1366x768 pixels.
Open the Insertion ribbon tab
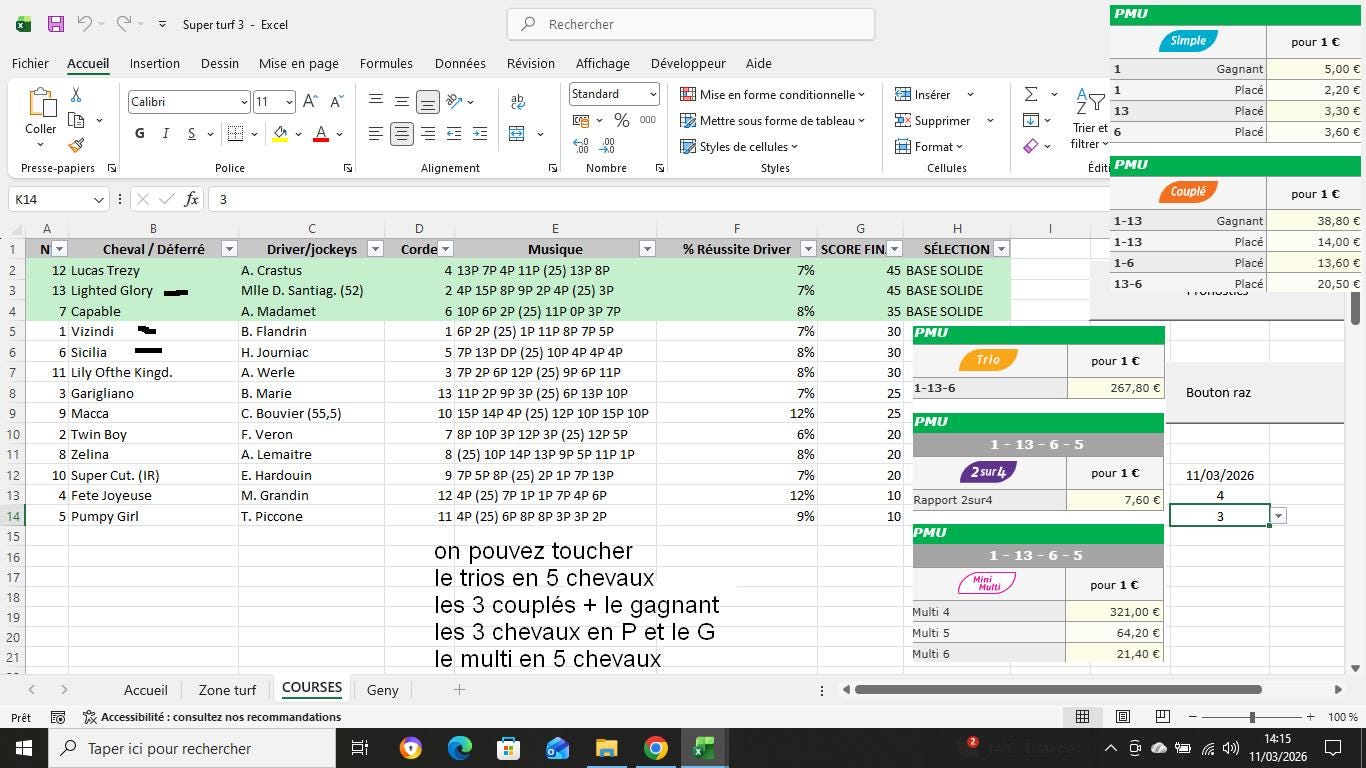point(155,63)
